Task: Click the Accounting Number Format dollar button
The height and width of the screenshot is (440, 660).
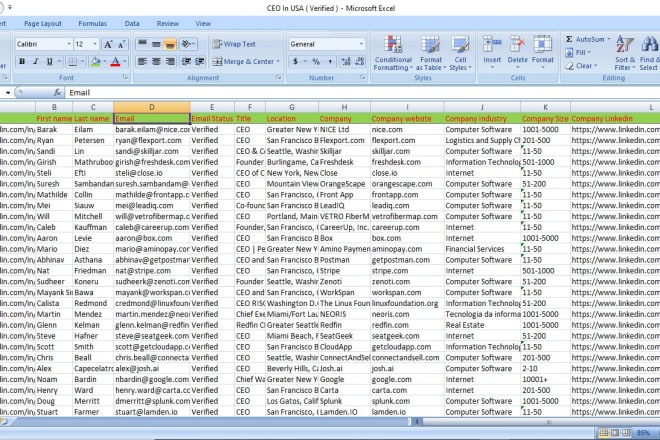Action: [x=295, y=61]
